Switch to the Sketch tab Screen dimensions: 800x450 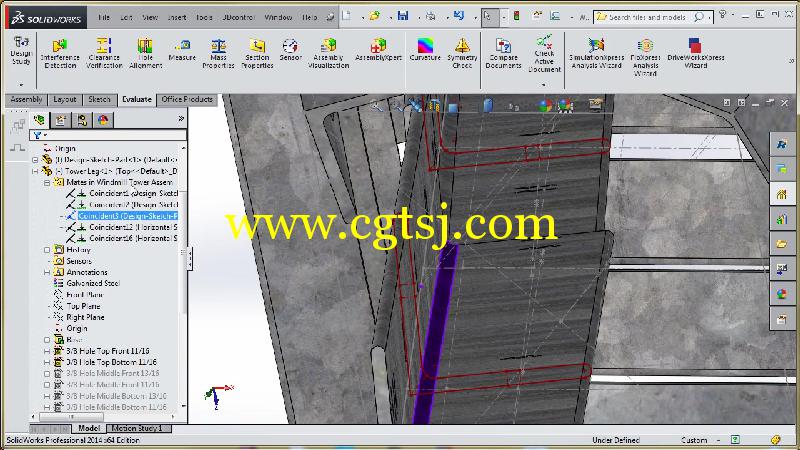click(99, 99)
